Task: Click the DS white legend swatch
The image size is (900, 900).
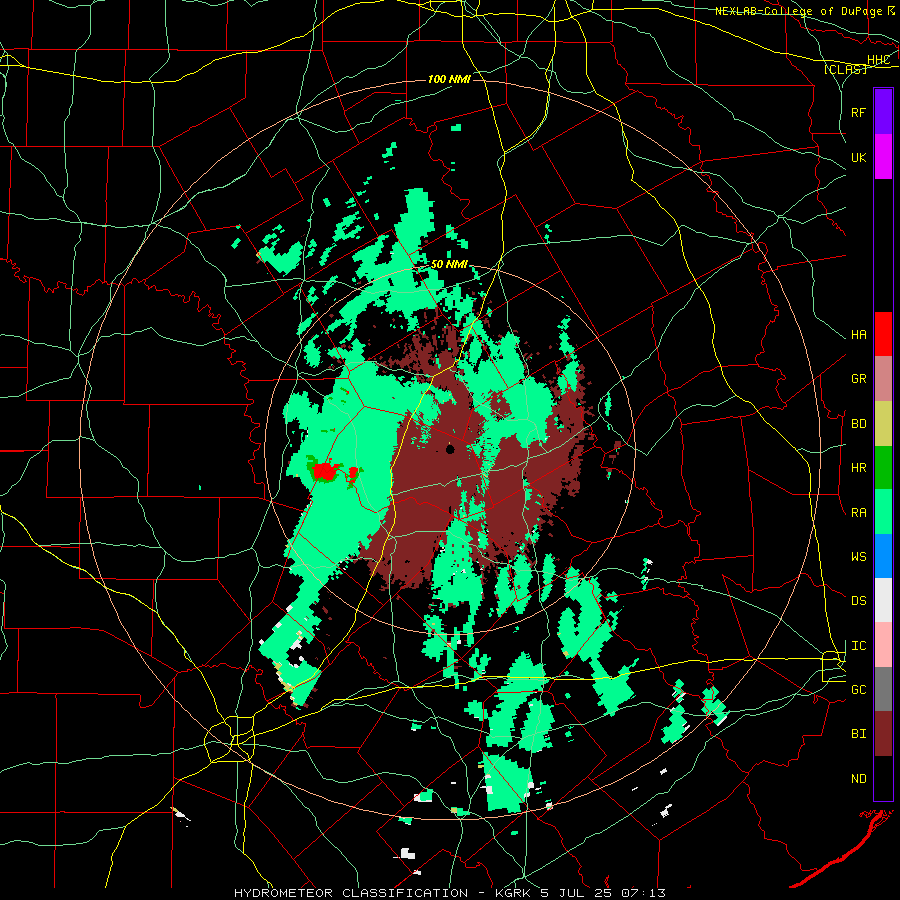Action: pyautogui.click(x=883, y=600)
